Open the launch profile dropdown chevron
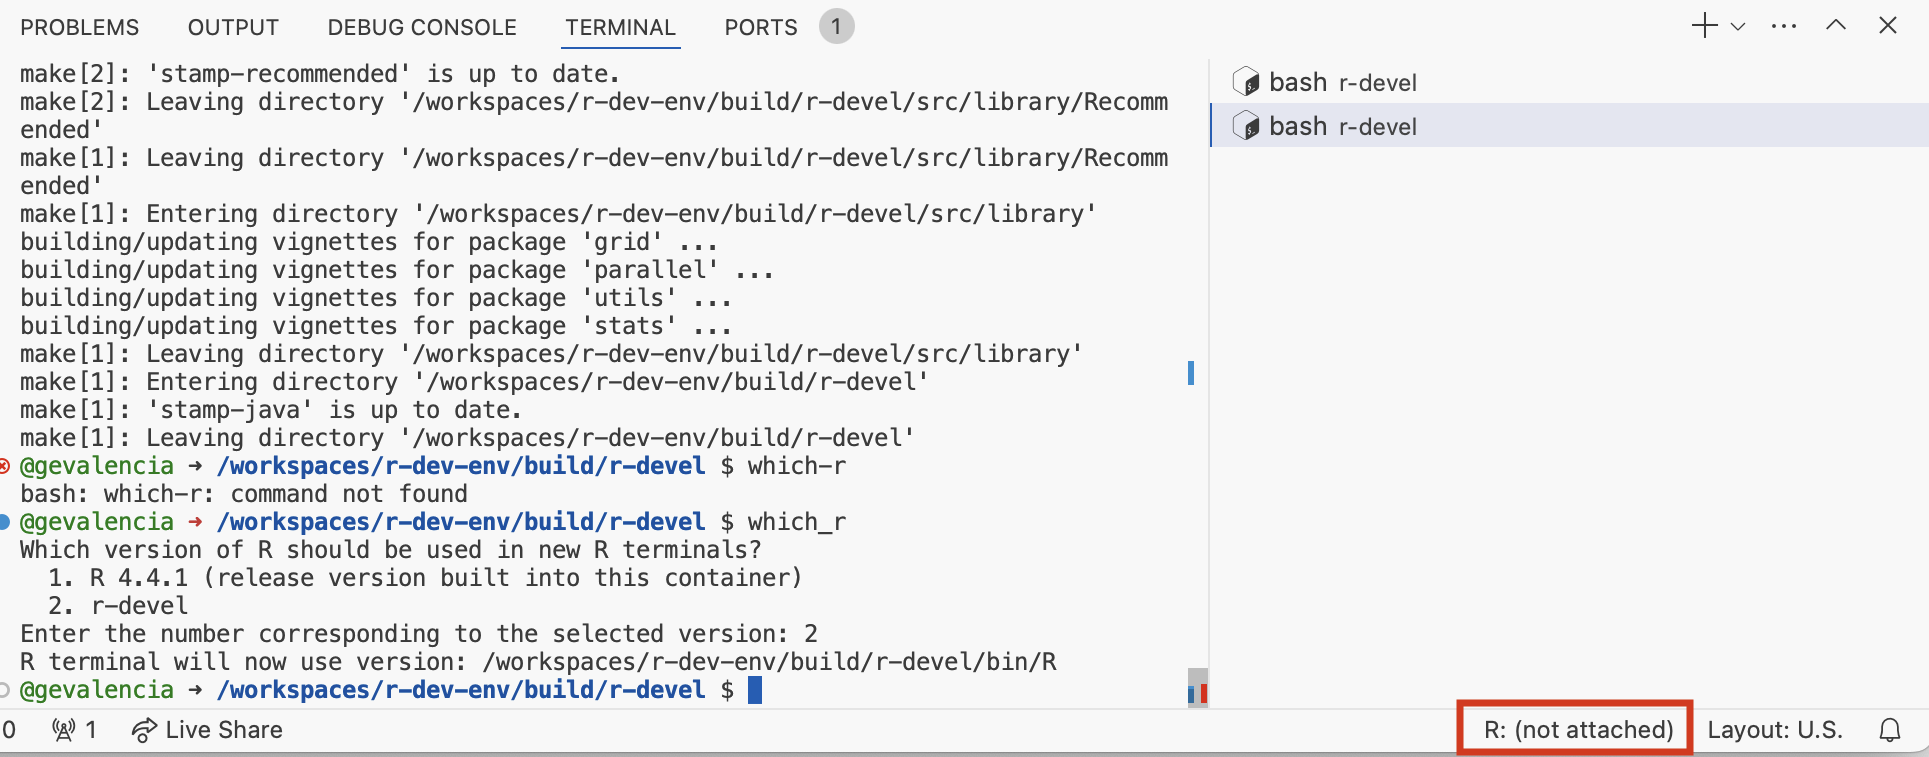1929x757 pixels. 1738,27
